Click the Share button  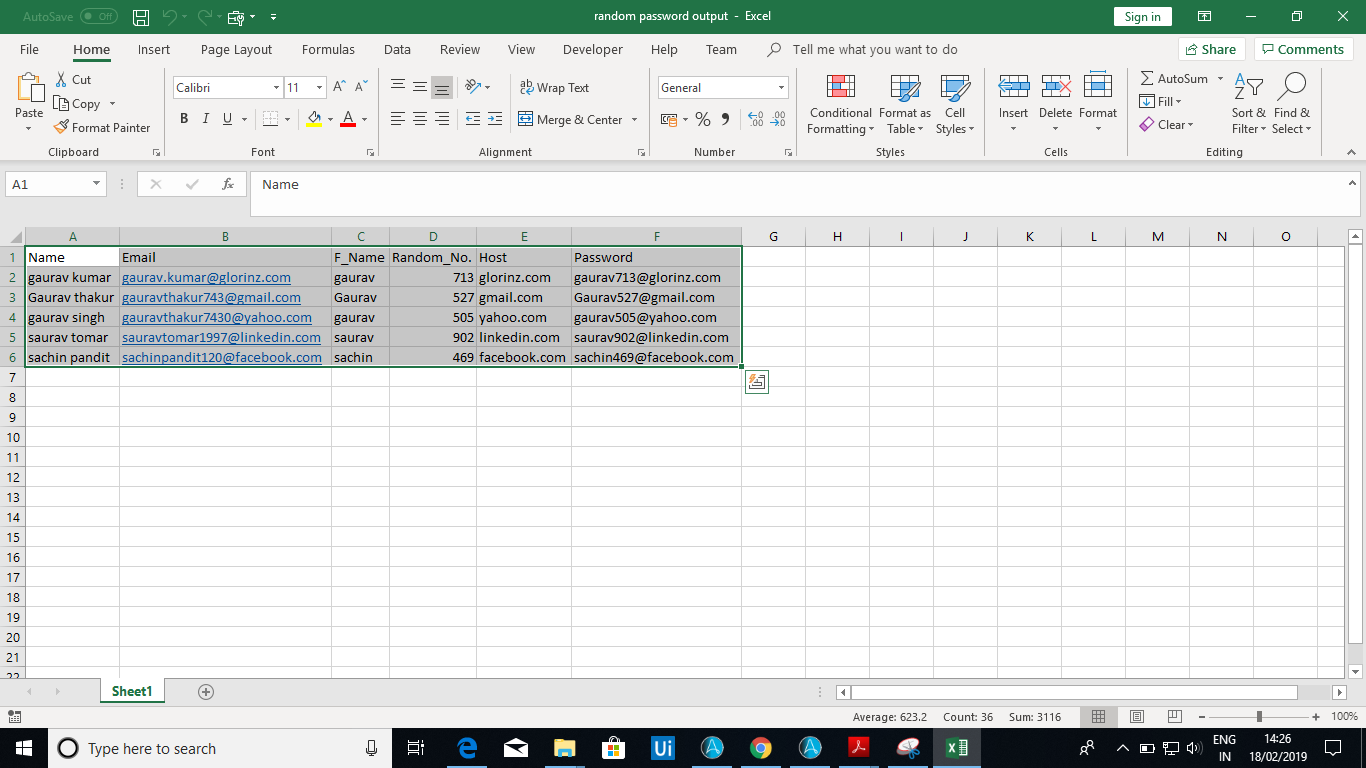click(1210, 49)
